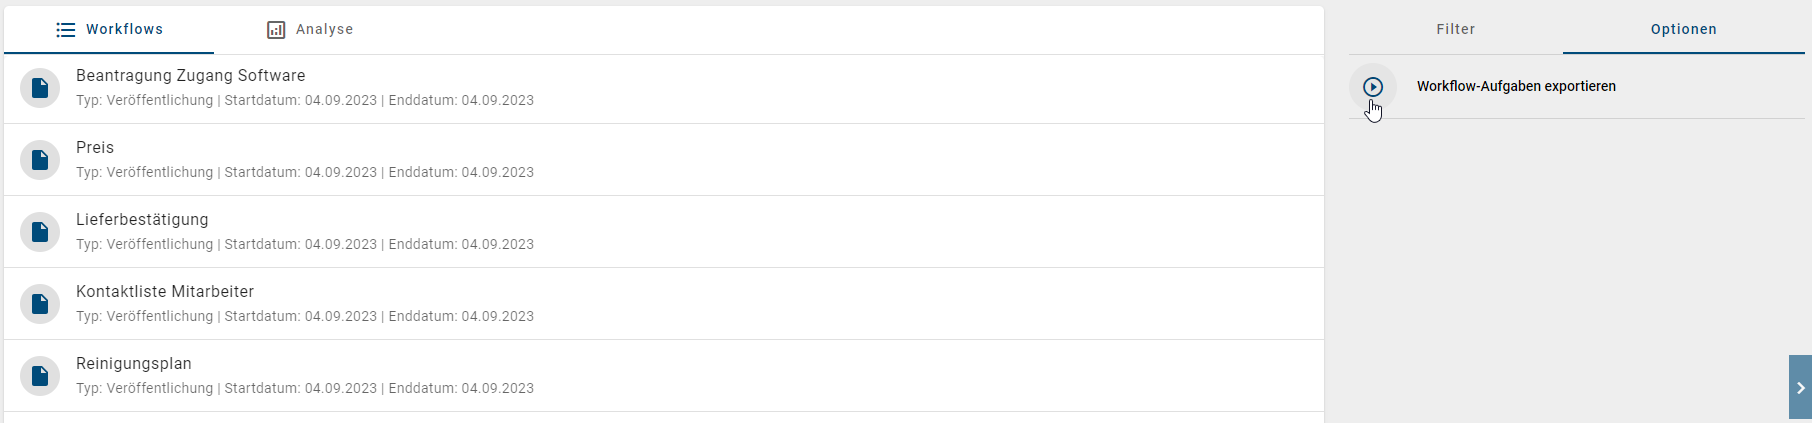Click the Reinigungsplan details line
This screenshot has width=1812, height=423.
coord(305,388)
